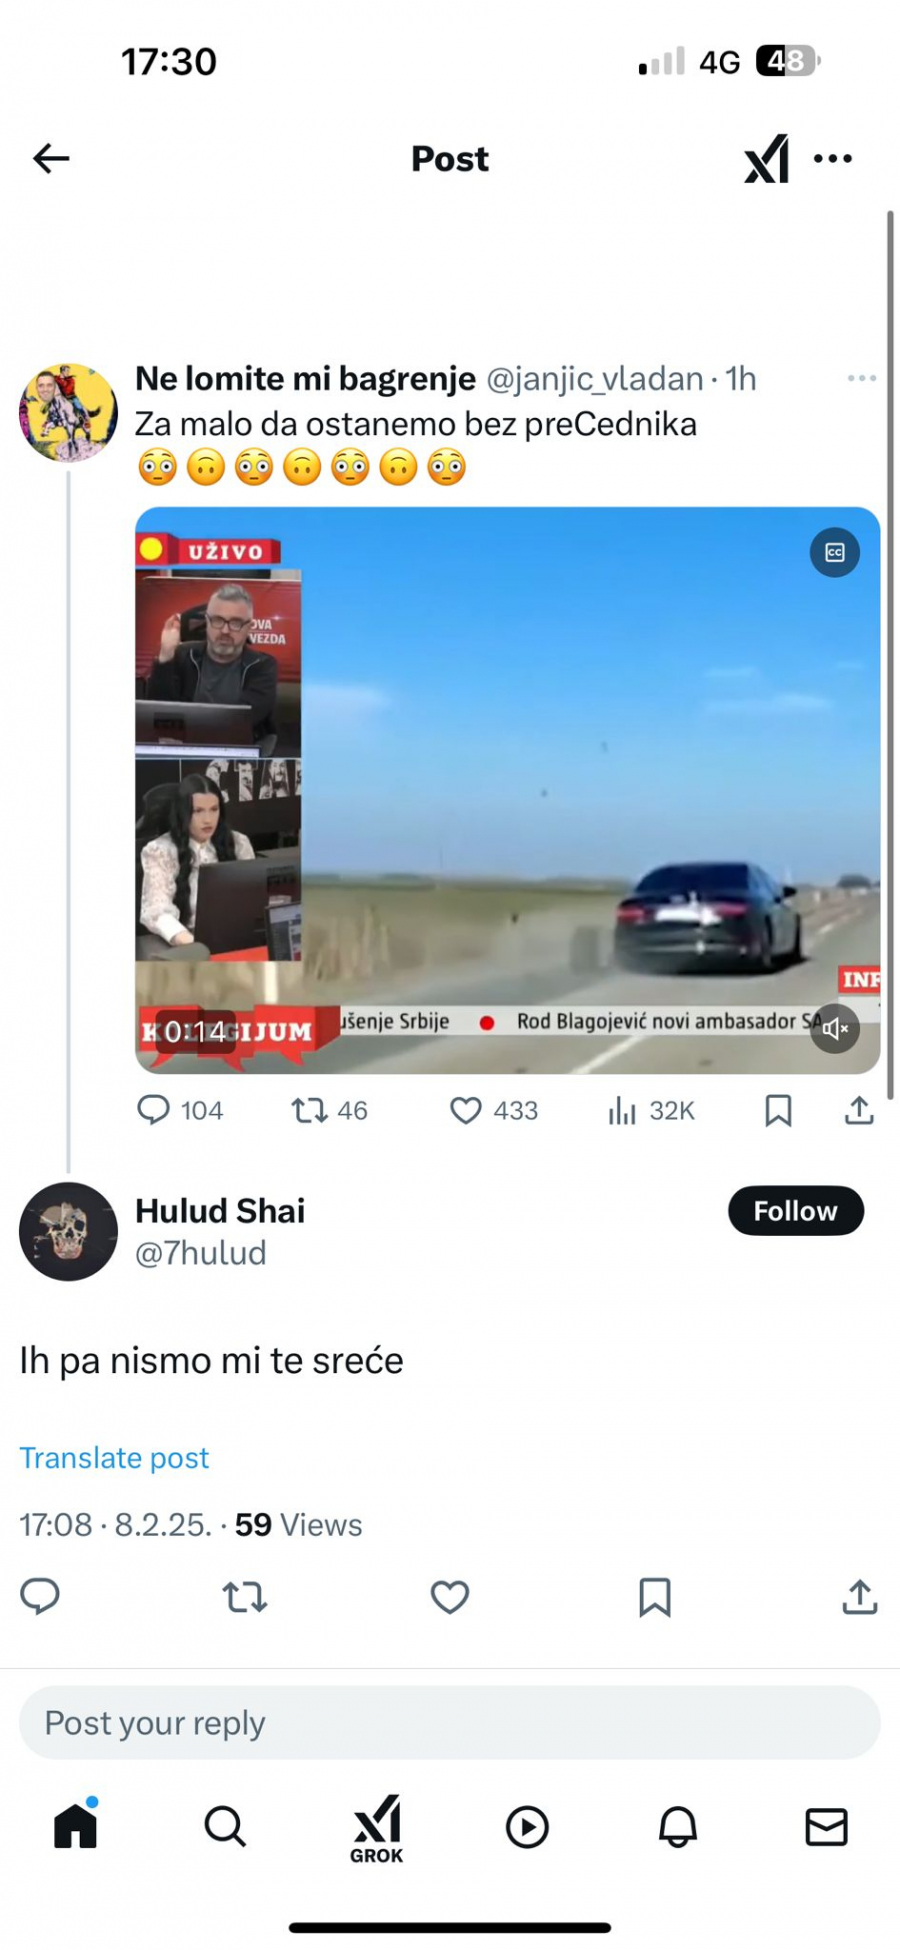Tap the Post your reply field

pyautogui.click(x=450, y=1723)
